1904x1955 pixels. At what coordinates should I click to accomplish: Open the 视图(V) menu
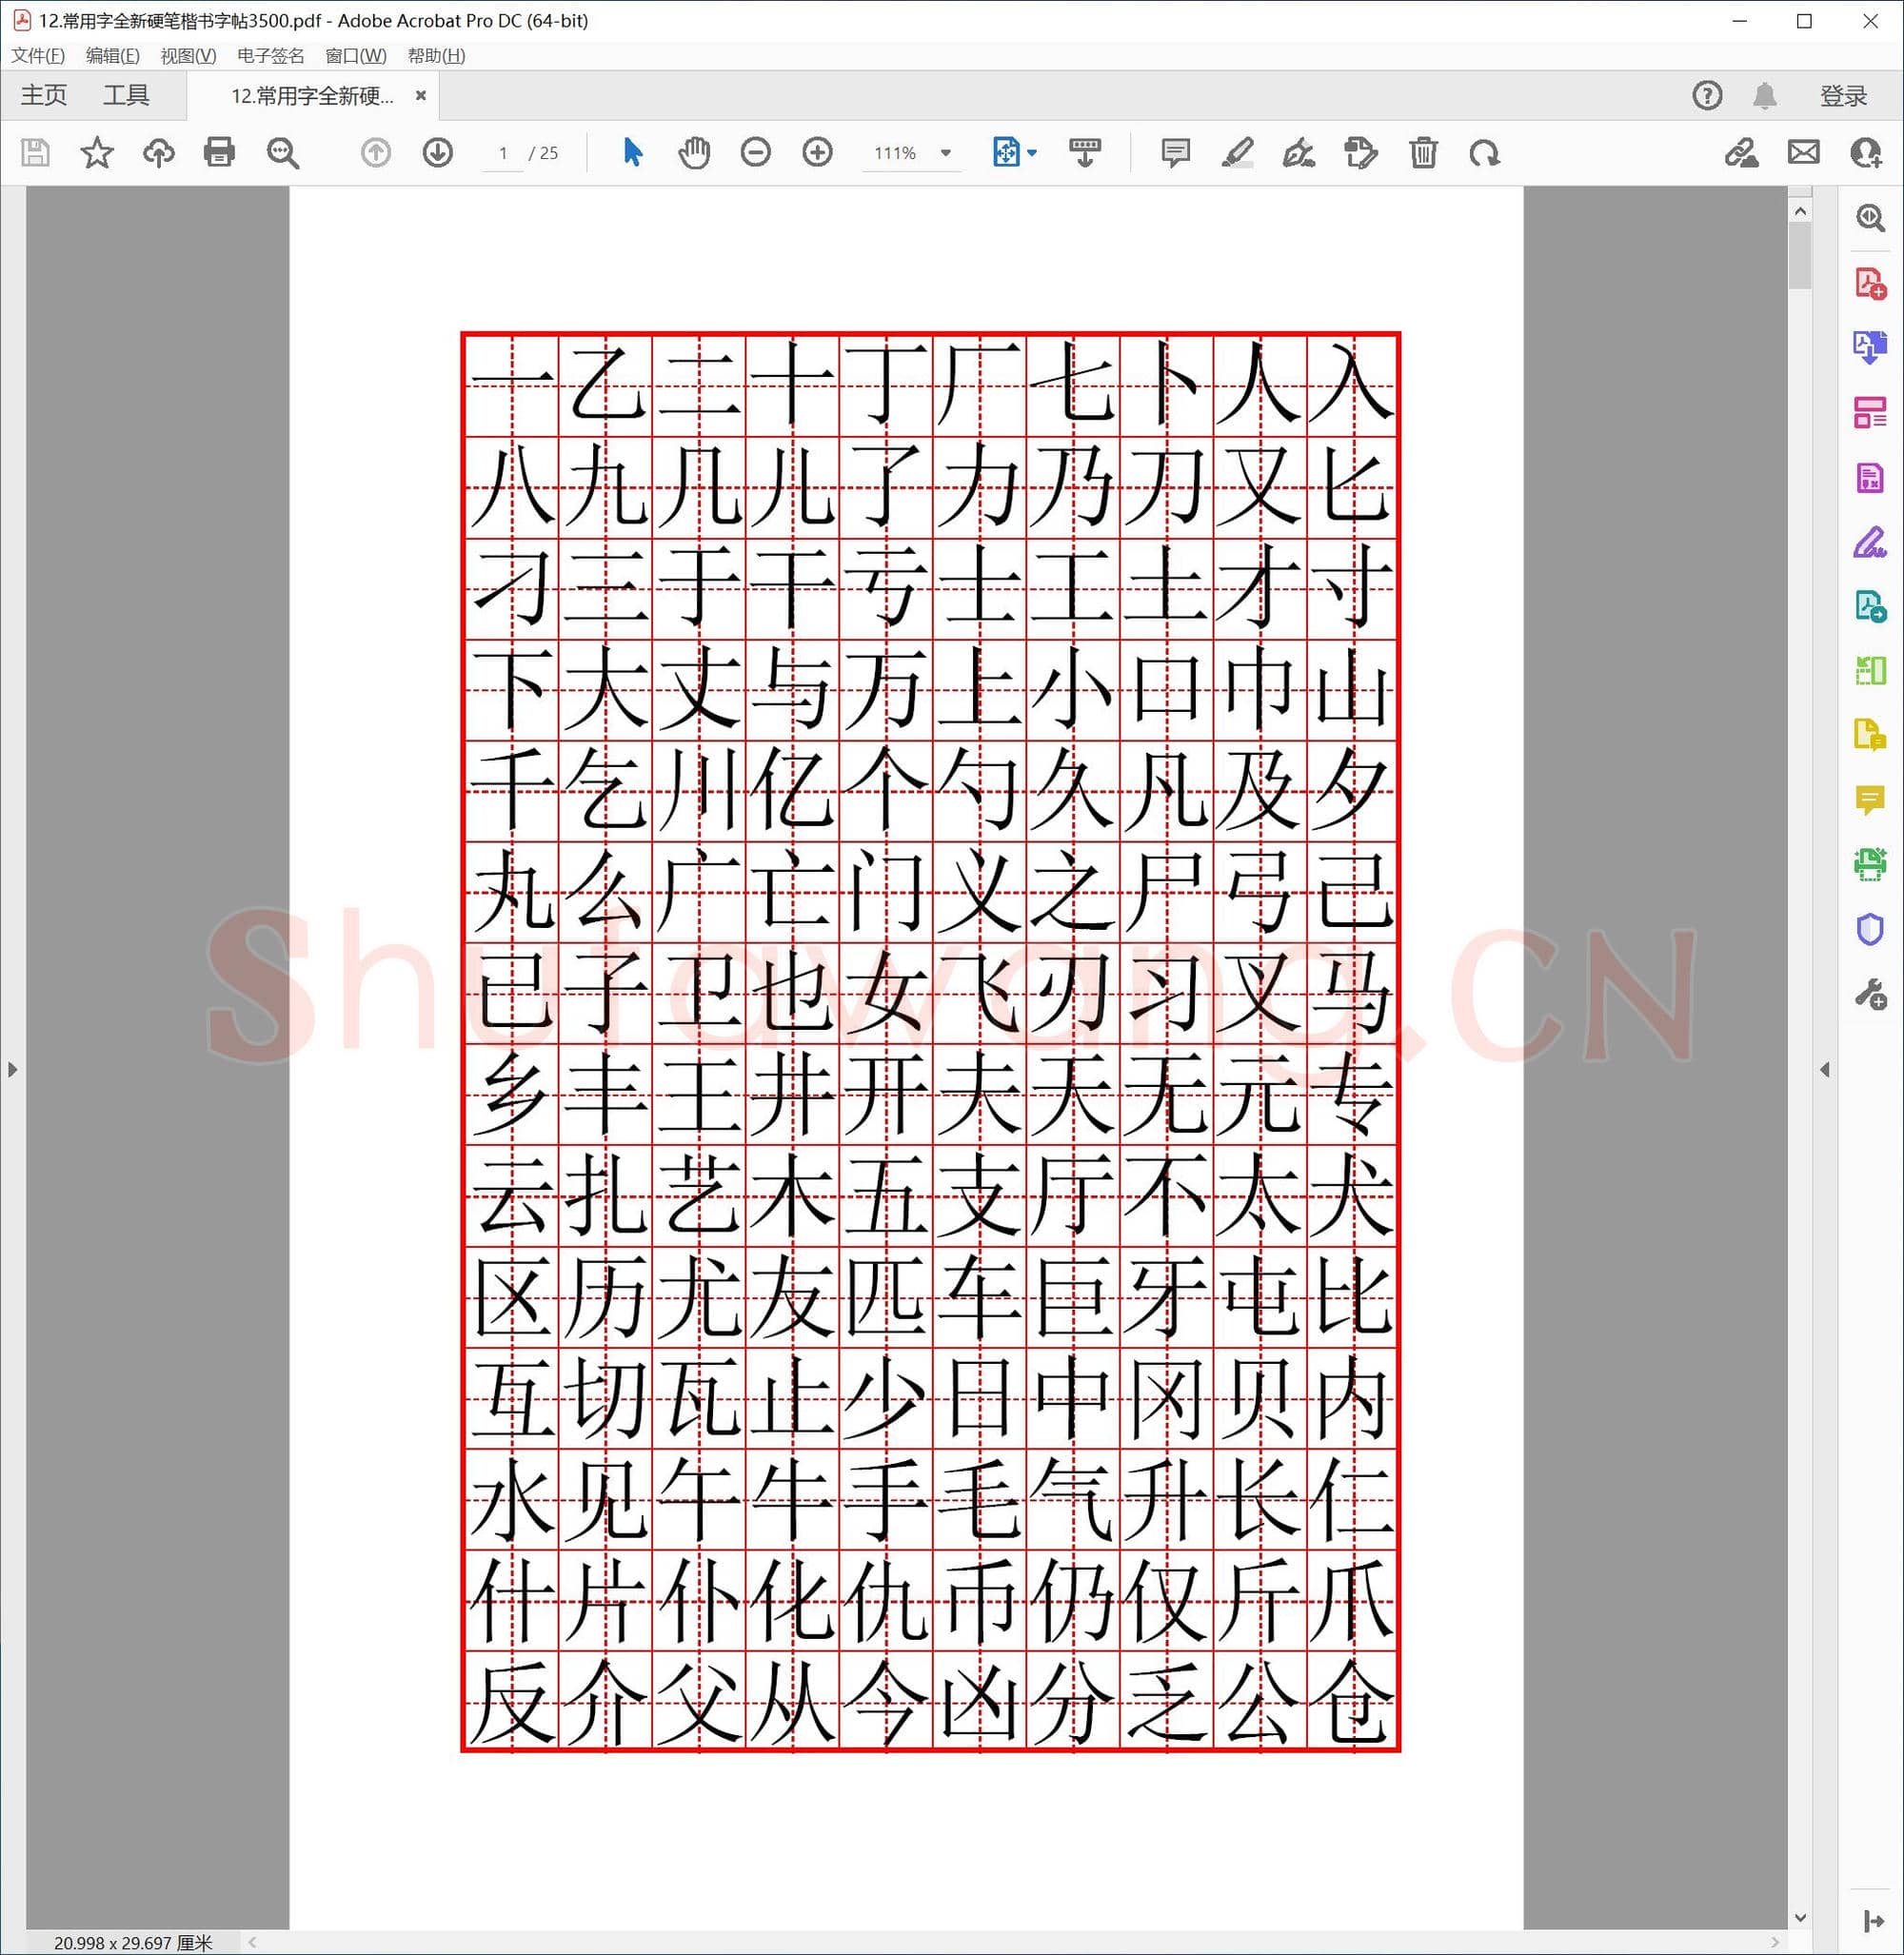[188, 56]
